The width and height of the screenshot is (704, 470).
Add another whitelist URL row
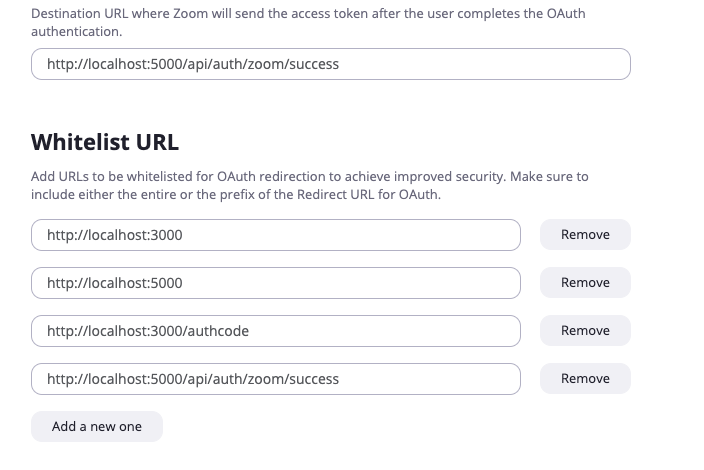[97, 427]
